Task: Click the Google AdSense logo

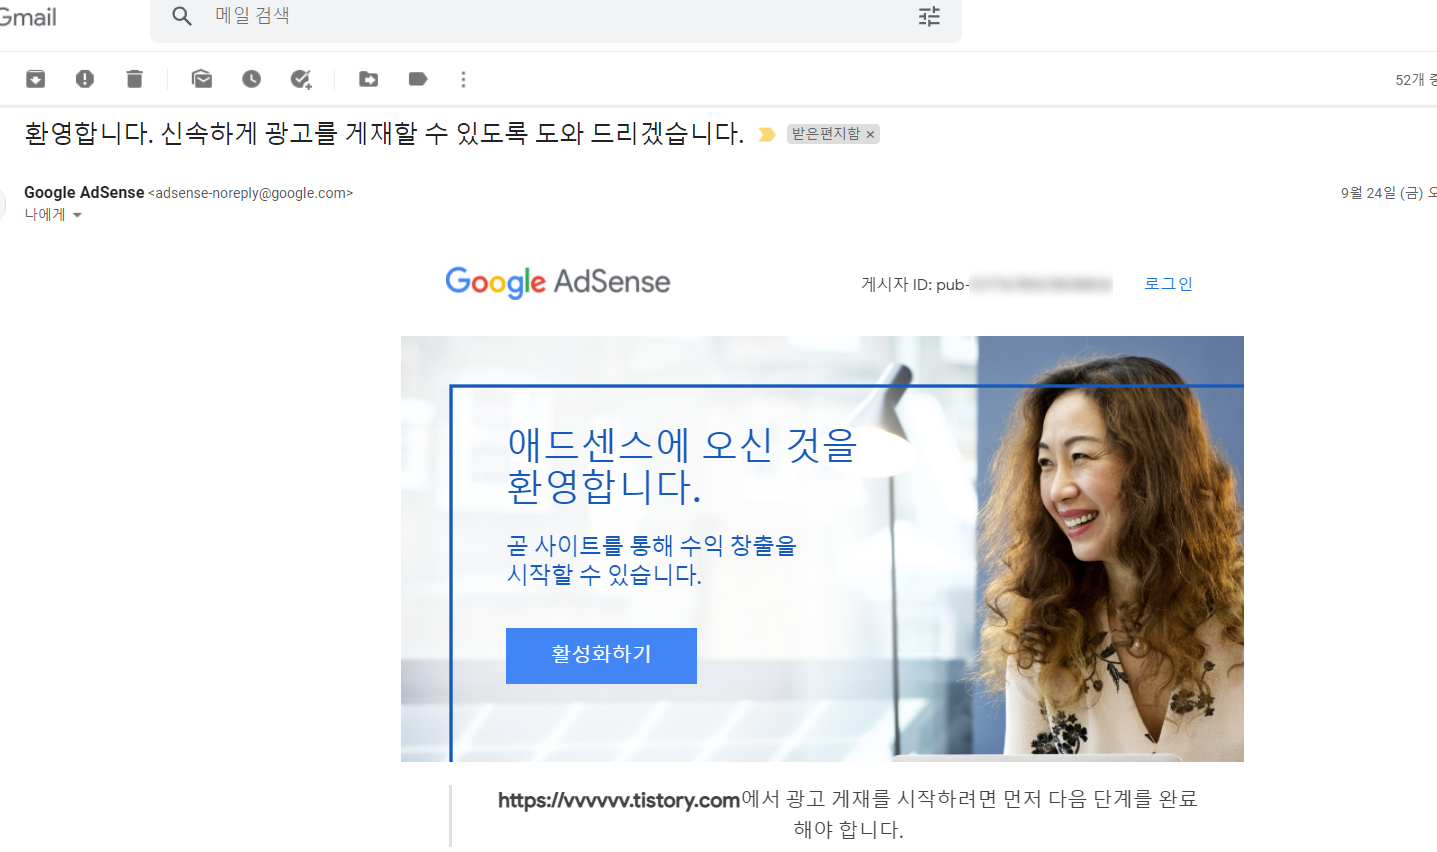Action: [x=558, y=283]
